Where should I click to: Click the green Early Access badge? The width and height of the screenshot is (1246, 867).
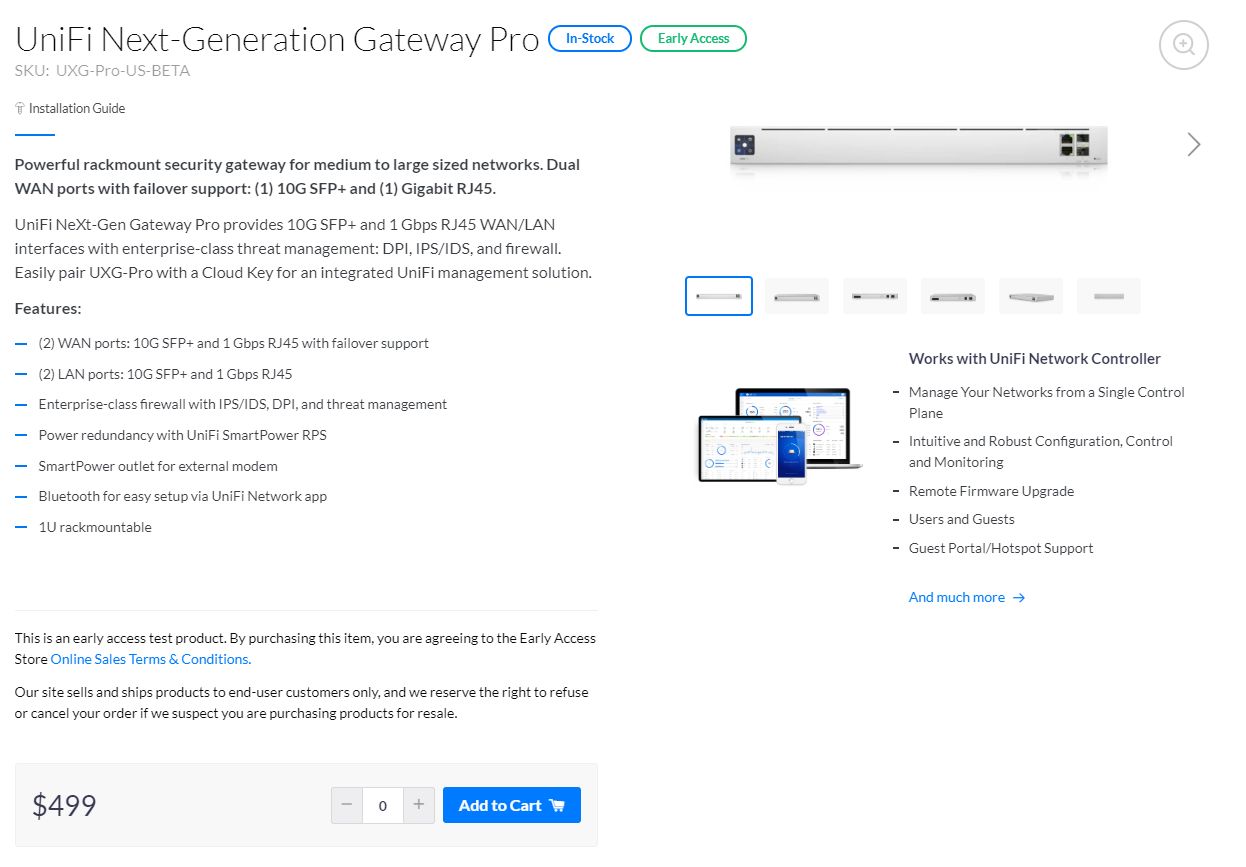click(x=693, y=38)
